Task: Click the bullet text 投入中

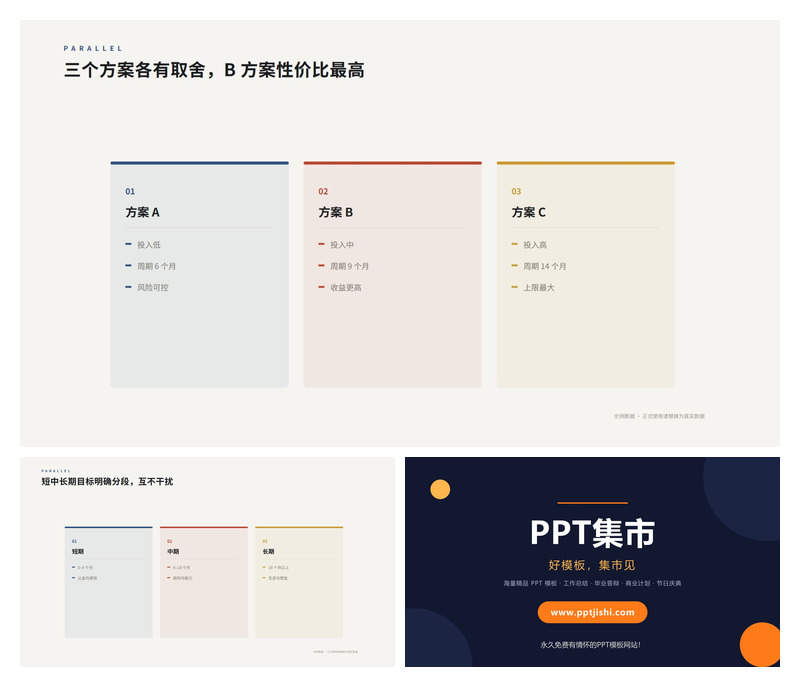Action: [x=342, y=245]
